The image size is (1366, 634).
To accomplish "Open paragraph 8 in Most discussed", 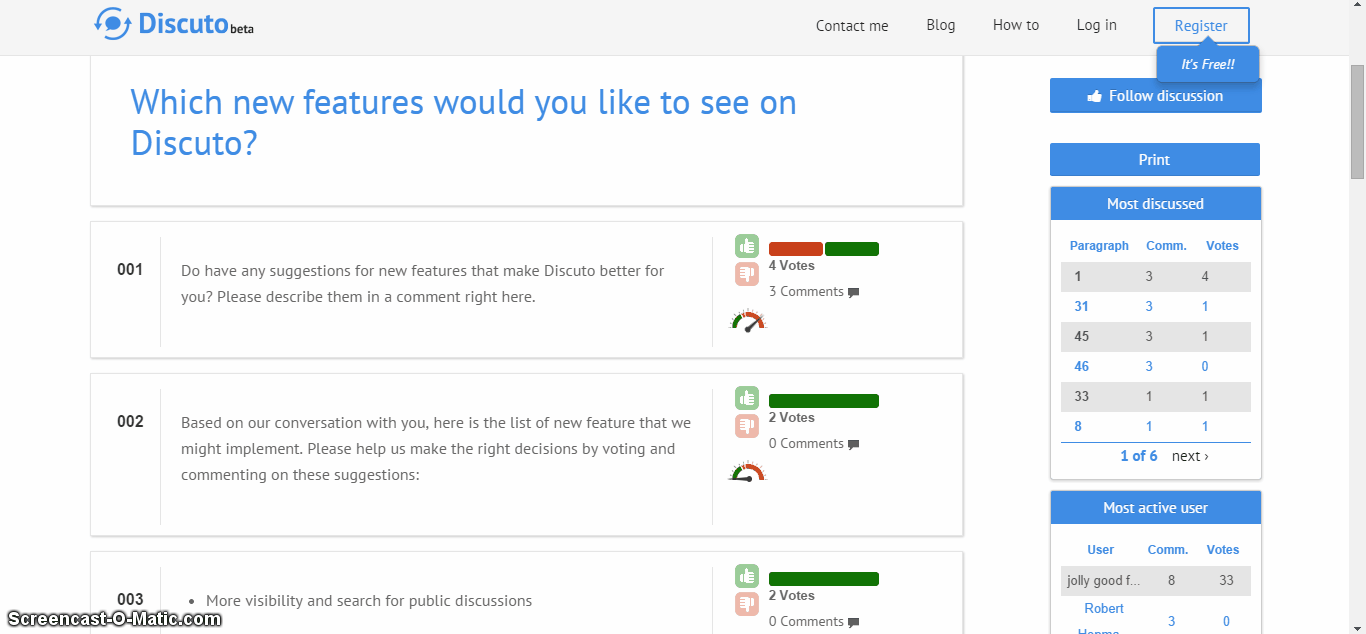I will [1078, 427].
